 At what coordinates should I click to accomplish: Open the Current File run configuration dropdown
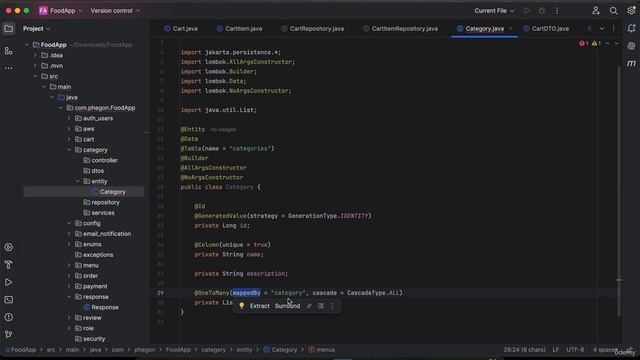494,11
